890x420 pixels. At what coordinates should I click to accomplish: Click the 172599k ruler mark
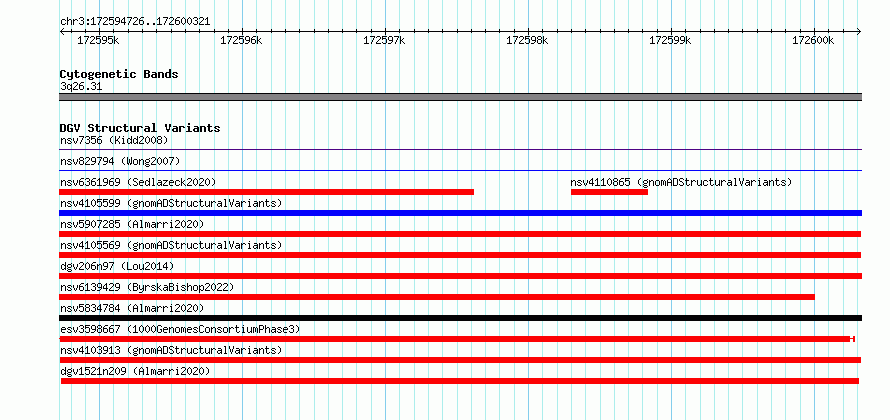pyautogui.click(x=670, y=40)
